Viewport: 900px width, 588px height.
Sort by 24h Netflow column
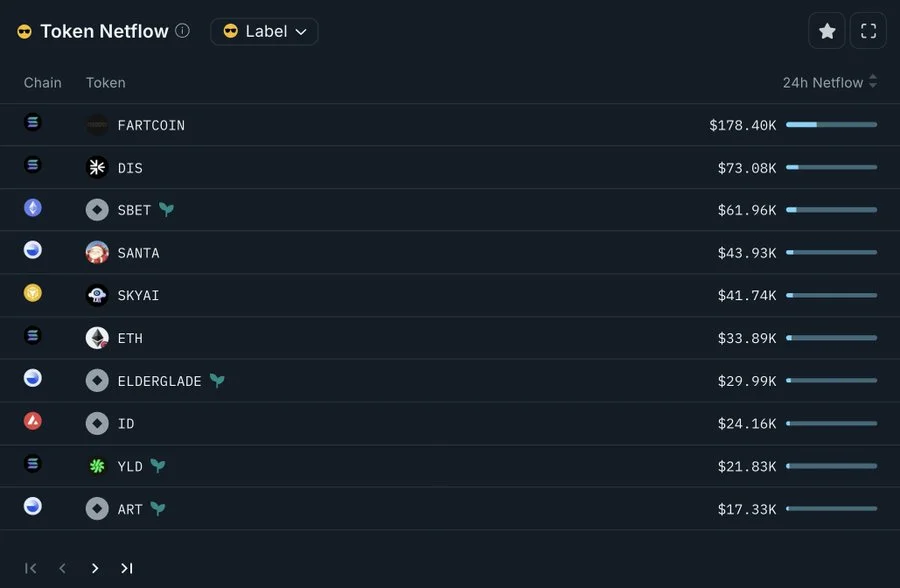pyautogui.click(x=829, y=82)
